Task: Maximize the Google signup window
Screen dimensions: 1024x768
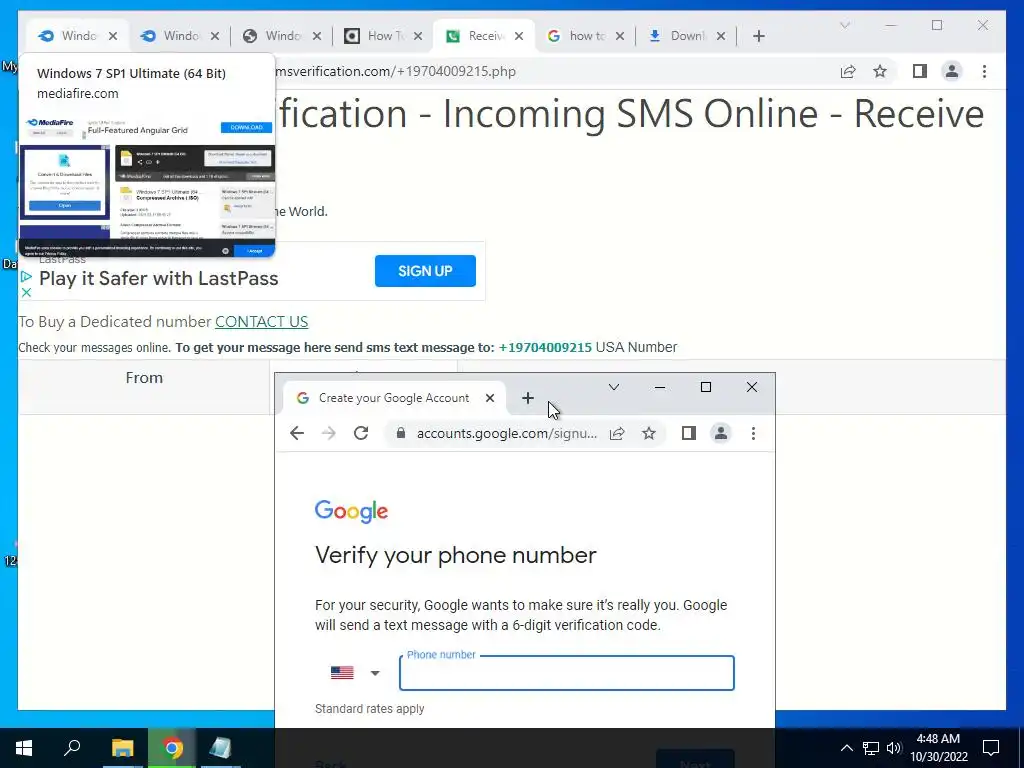Action: [x=706, y=387]
